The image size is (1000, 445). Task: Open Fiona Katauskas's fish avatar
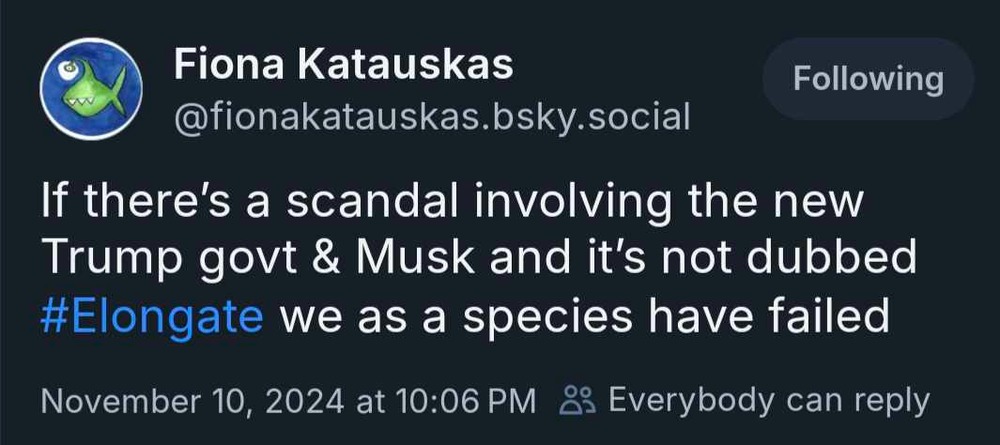(88, 87)
